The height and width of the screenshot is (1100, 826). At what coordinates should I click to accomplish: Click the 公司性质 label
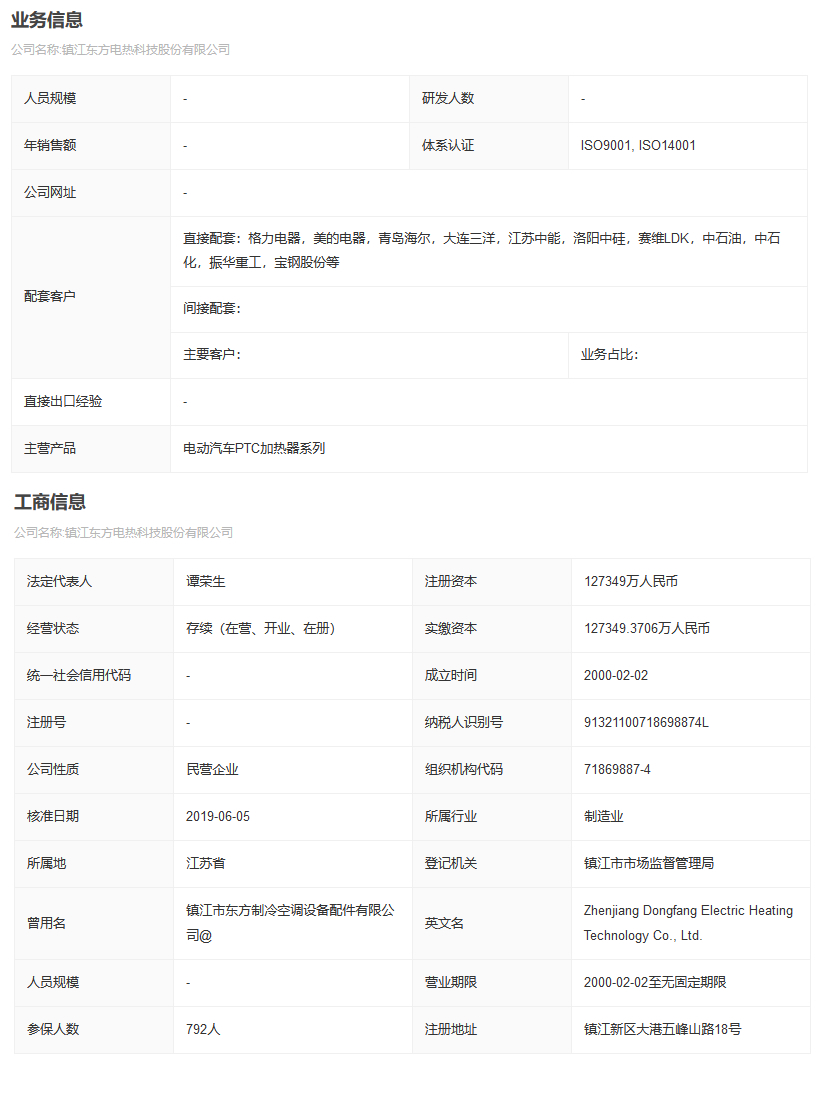pos(53,770)
